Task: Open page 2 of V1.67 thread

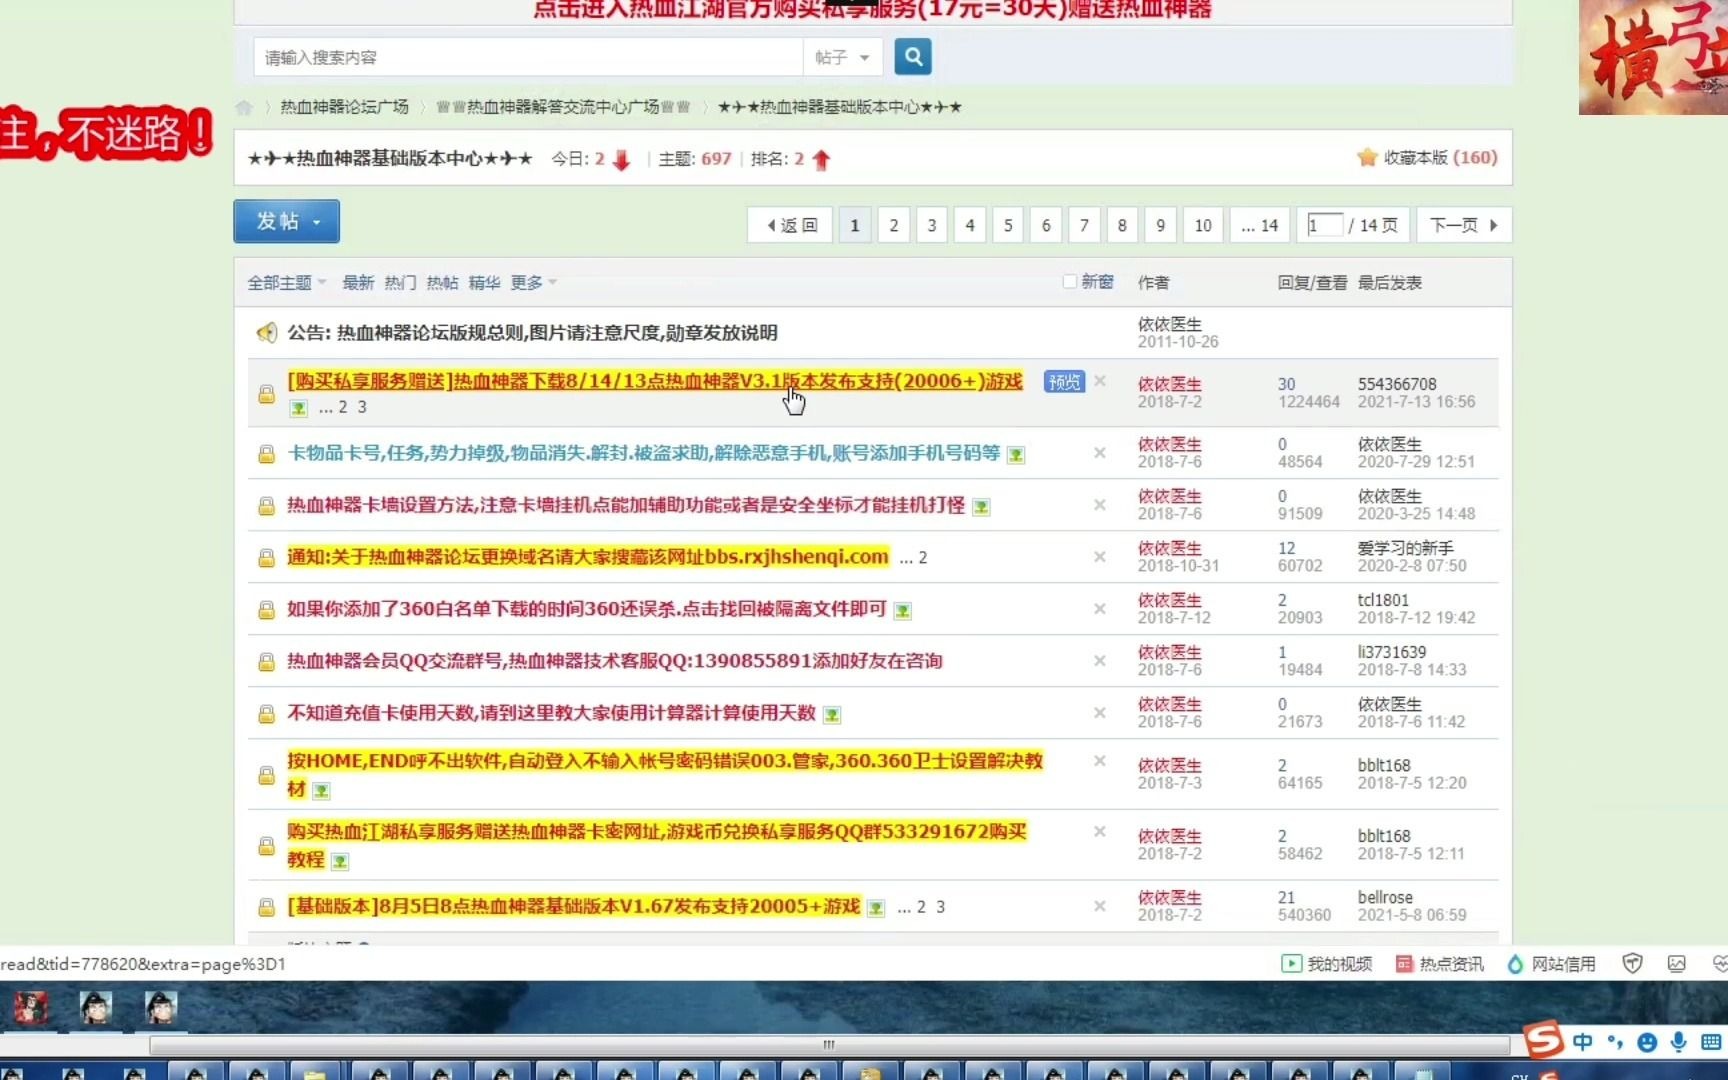Action: (921, 907)
